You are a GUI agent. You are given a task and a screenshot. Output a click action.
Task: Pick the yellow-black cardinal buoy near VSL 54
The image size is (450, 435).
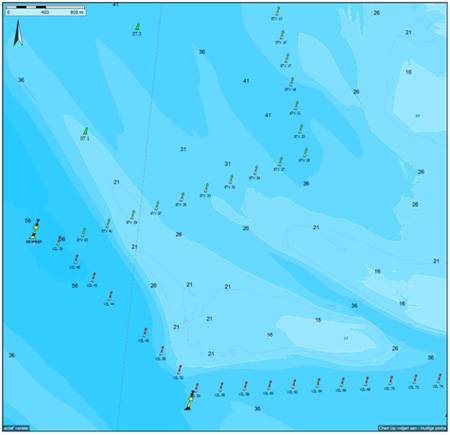click(190, 400)
